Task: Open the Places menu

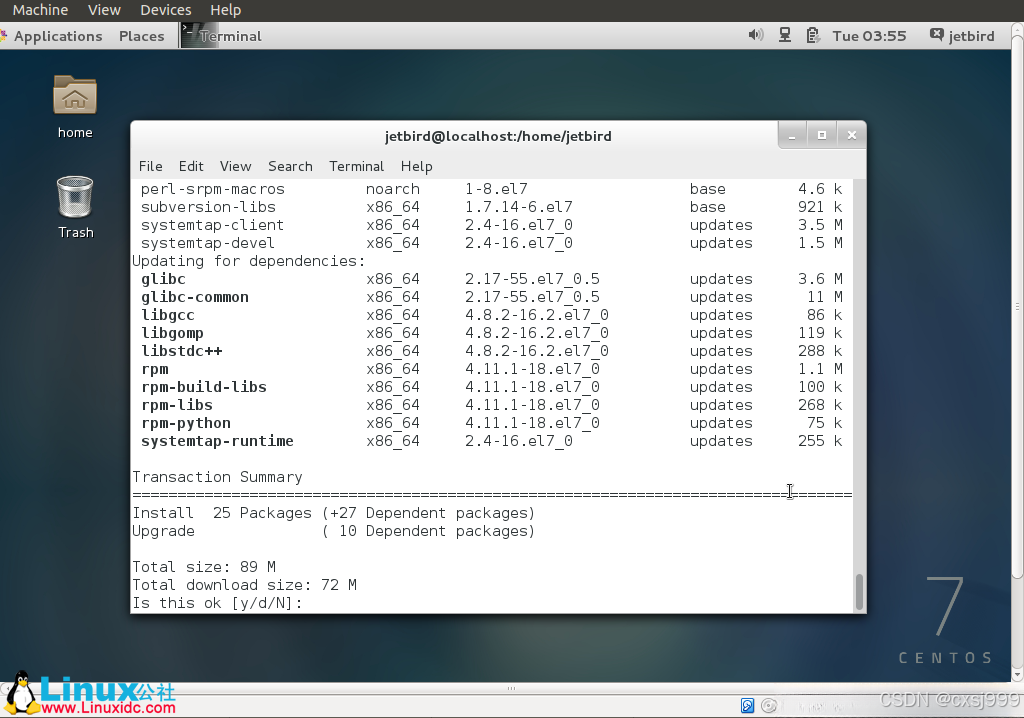Action: click(x=141, y=35)
